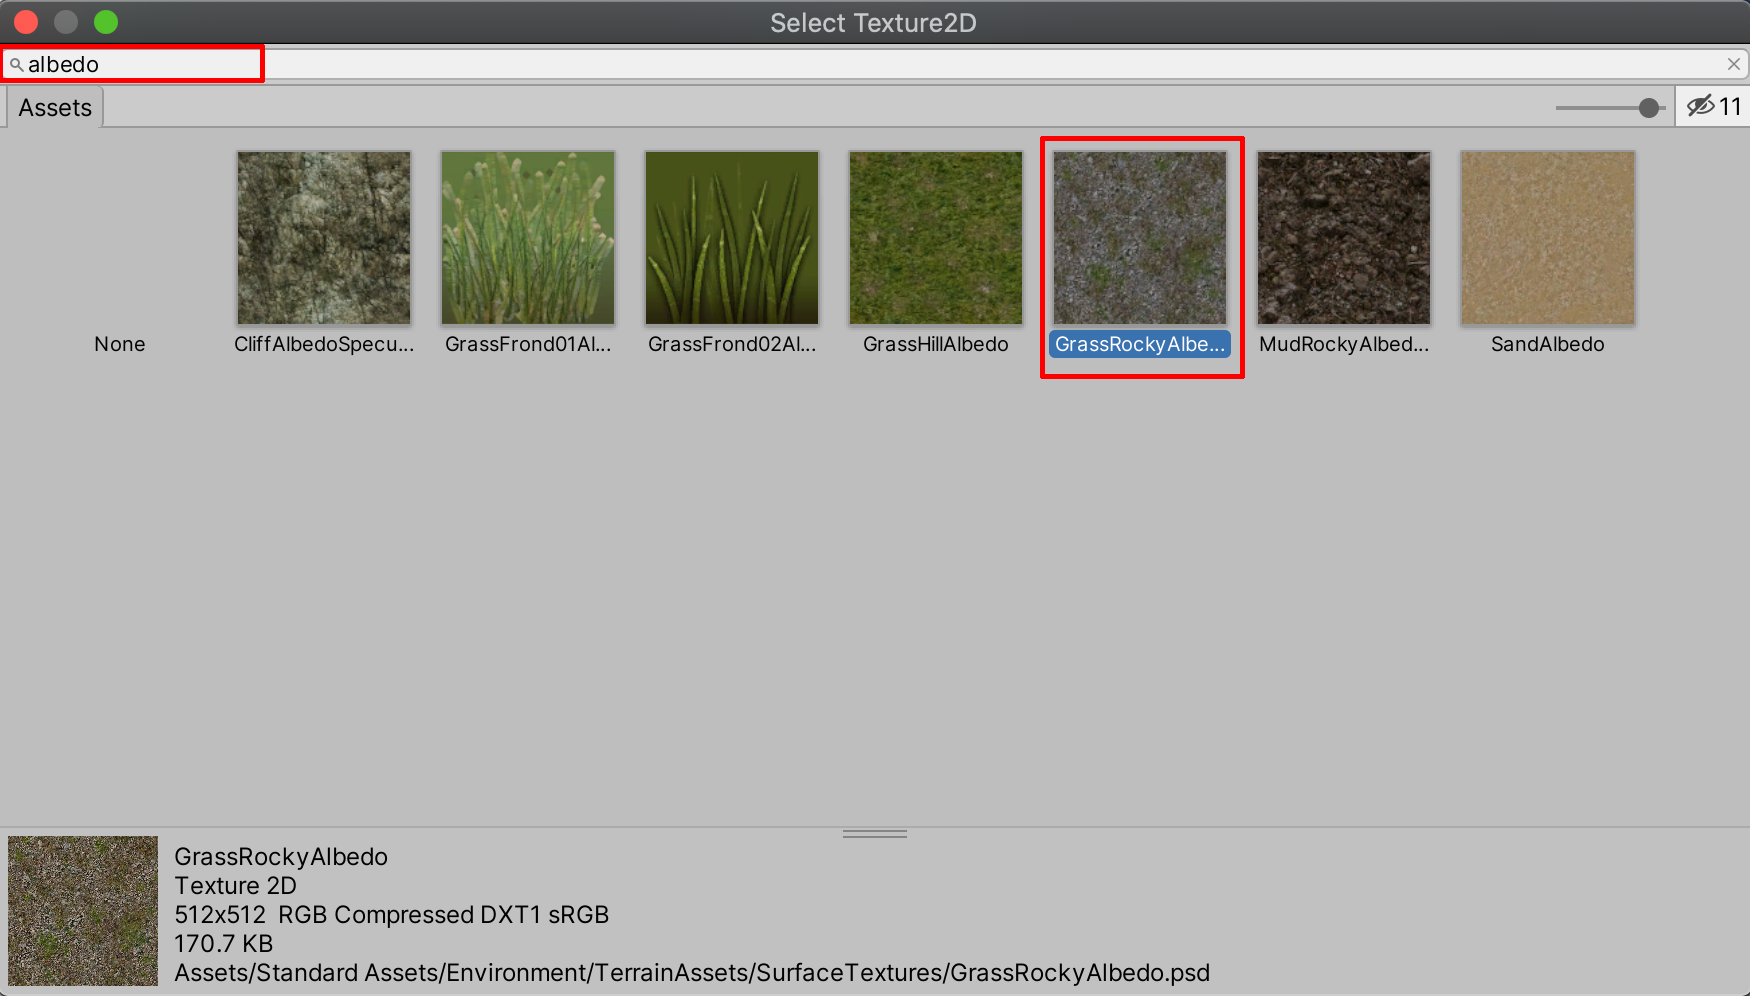Adjust the thumbnail size slider
Screen dimensions: 1750x996
click(x=1648, y=108)
